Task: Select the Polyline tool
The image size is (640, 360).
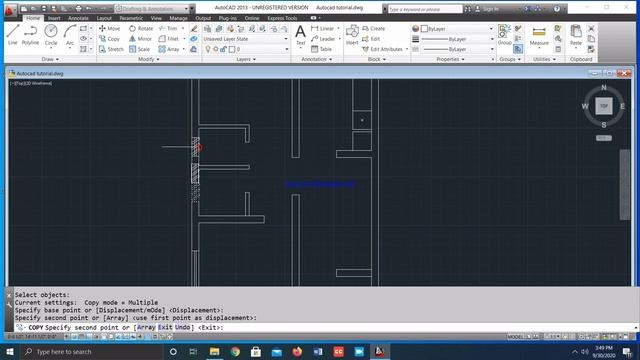Action: (x=30, y=34)
